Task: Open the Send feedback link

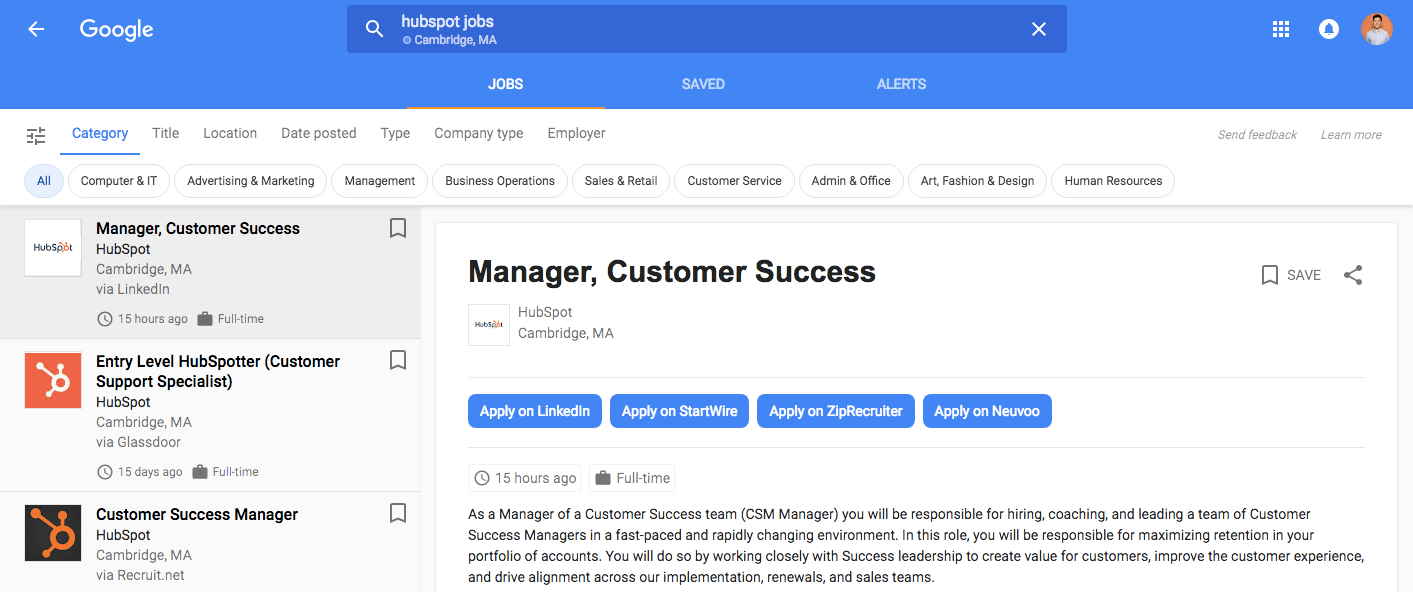Action: [x=1257, y=135]
